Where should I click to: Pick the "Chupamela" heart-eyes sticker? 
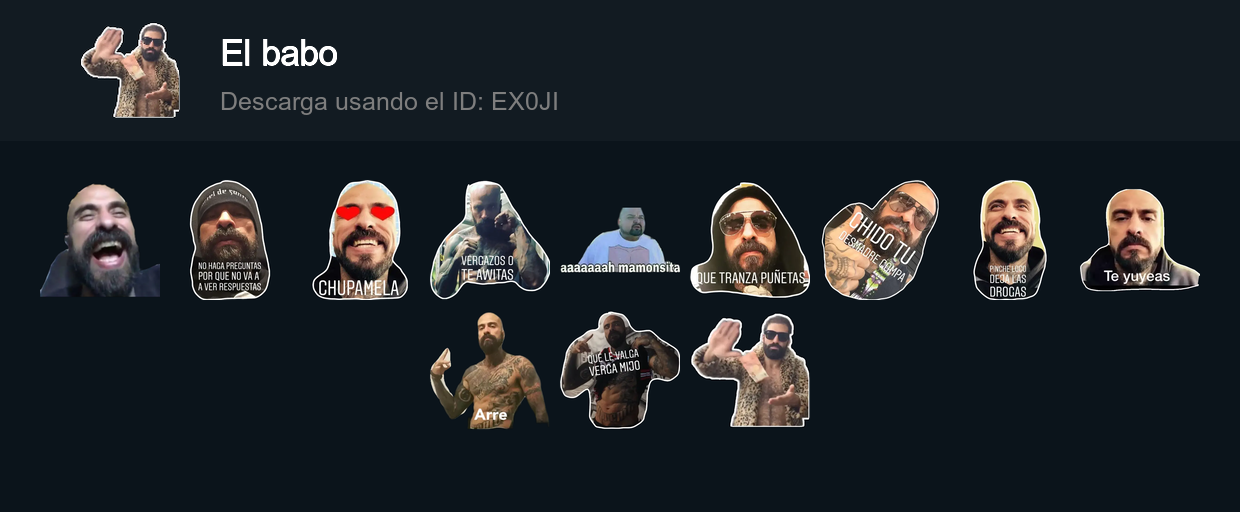360,240
